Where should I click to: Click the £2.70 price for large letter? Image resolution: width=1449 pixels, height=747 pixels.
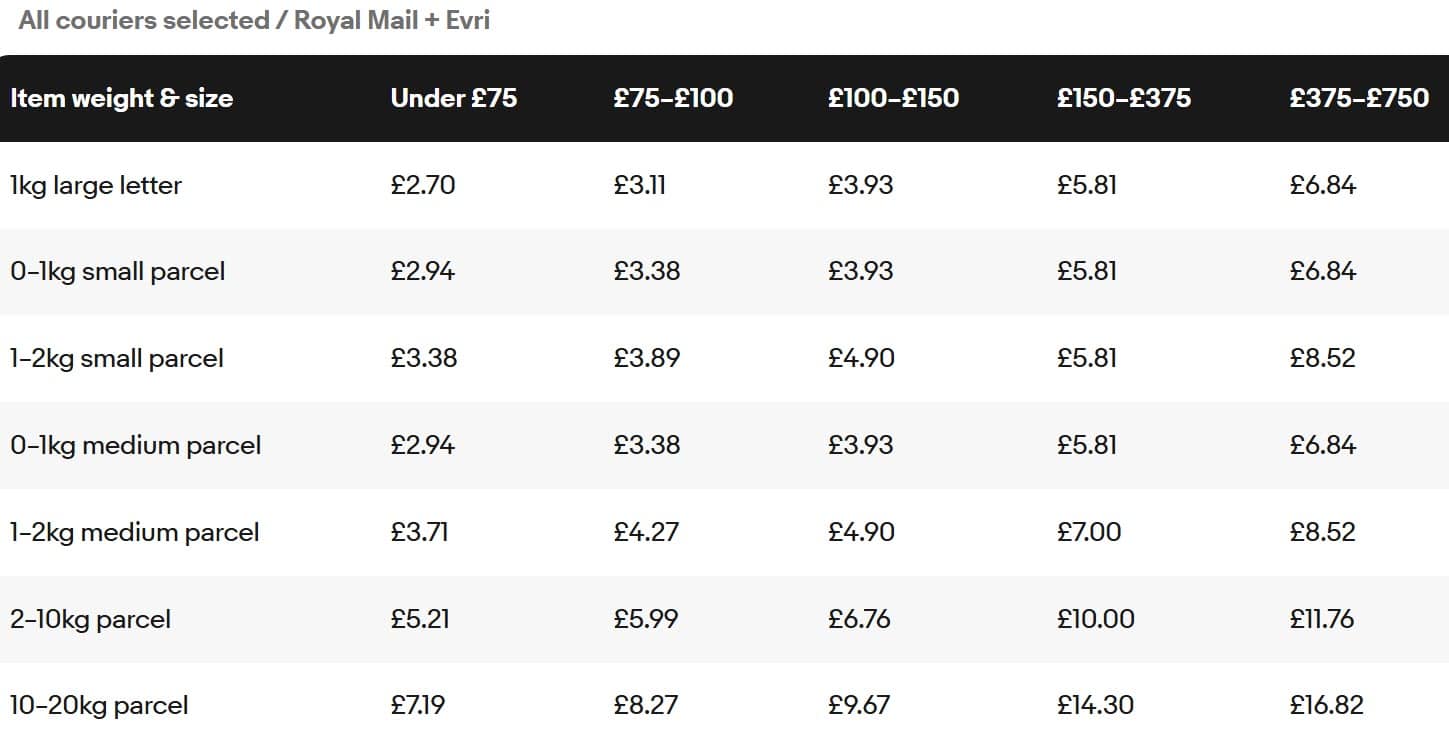coord(423,185)
